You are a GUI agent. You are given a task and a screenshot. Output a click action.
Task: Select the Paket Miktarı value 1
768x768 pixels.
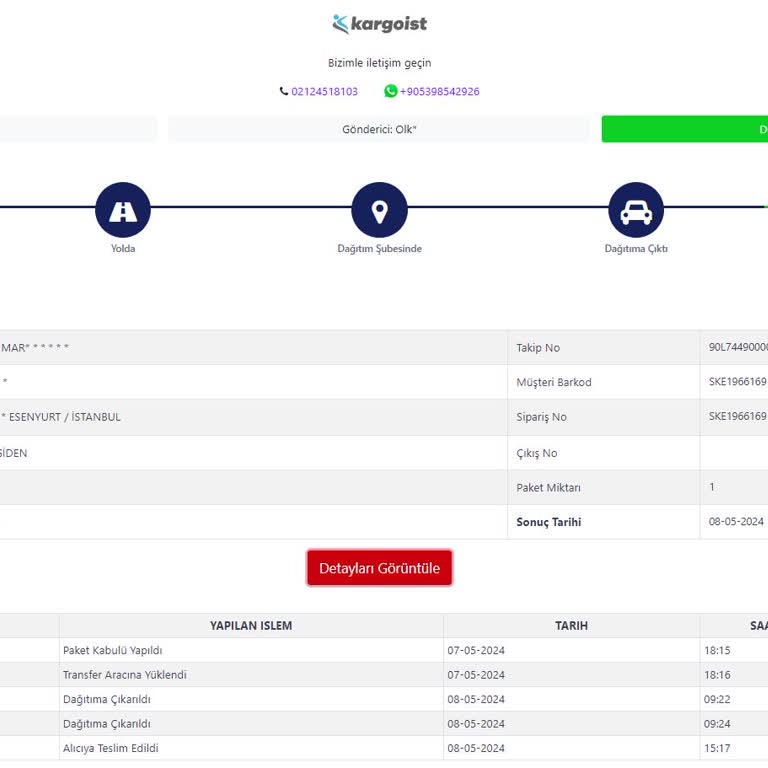tap(712, 487)
